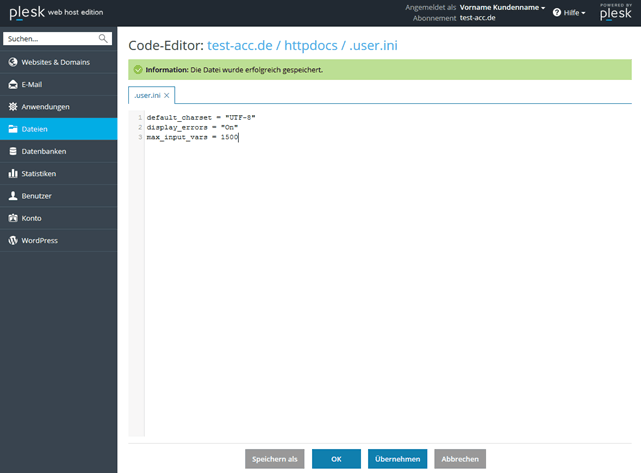Click the Hilfe question mark icon
This screenshot has width=641, height=473.
coord(557,13)
